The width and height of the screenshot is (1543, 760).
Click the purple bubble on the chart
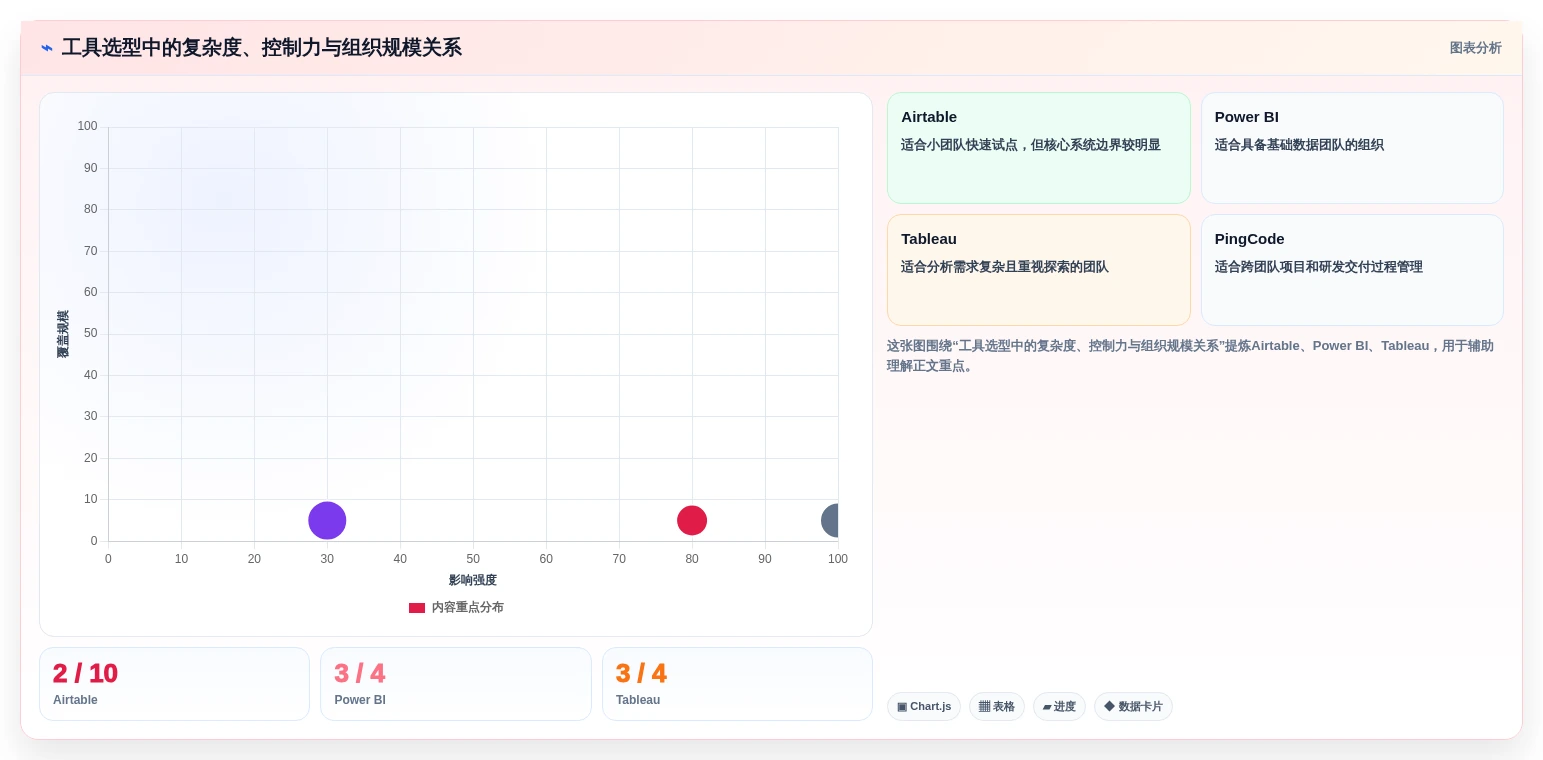(327, 521)
